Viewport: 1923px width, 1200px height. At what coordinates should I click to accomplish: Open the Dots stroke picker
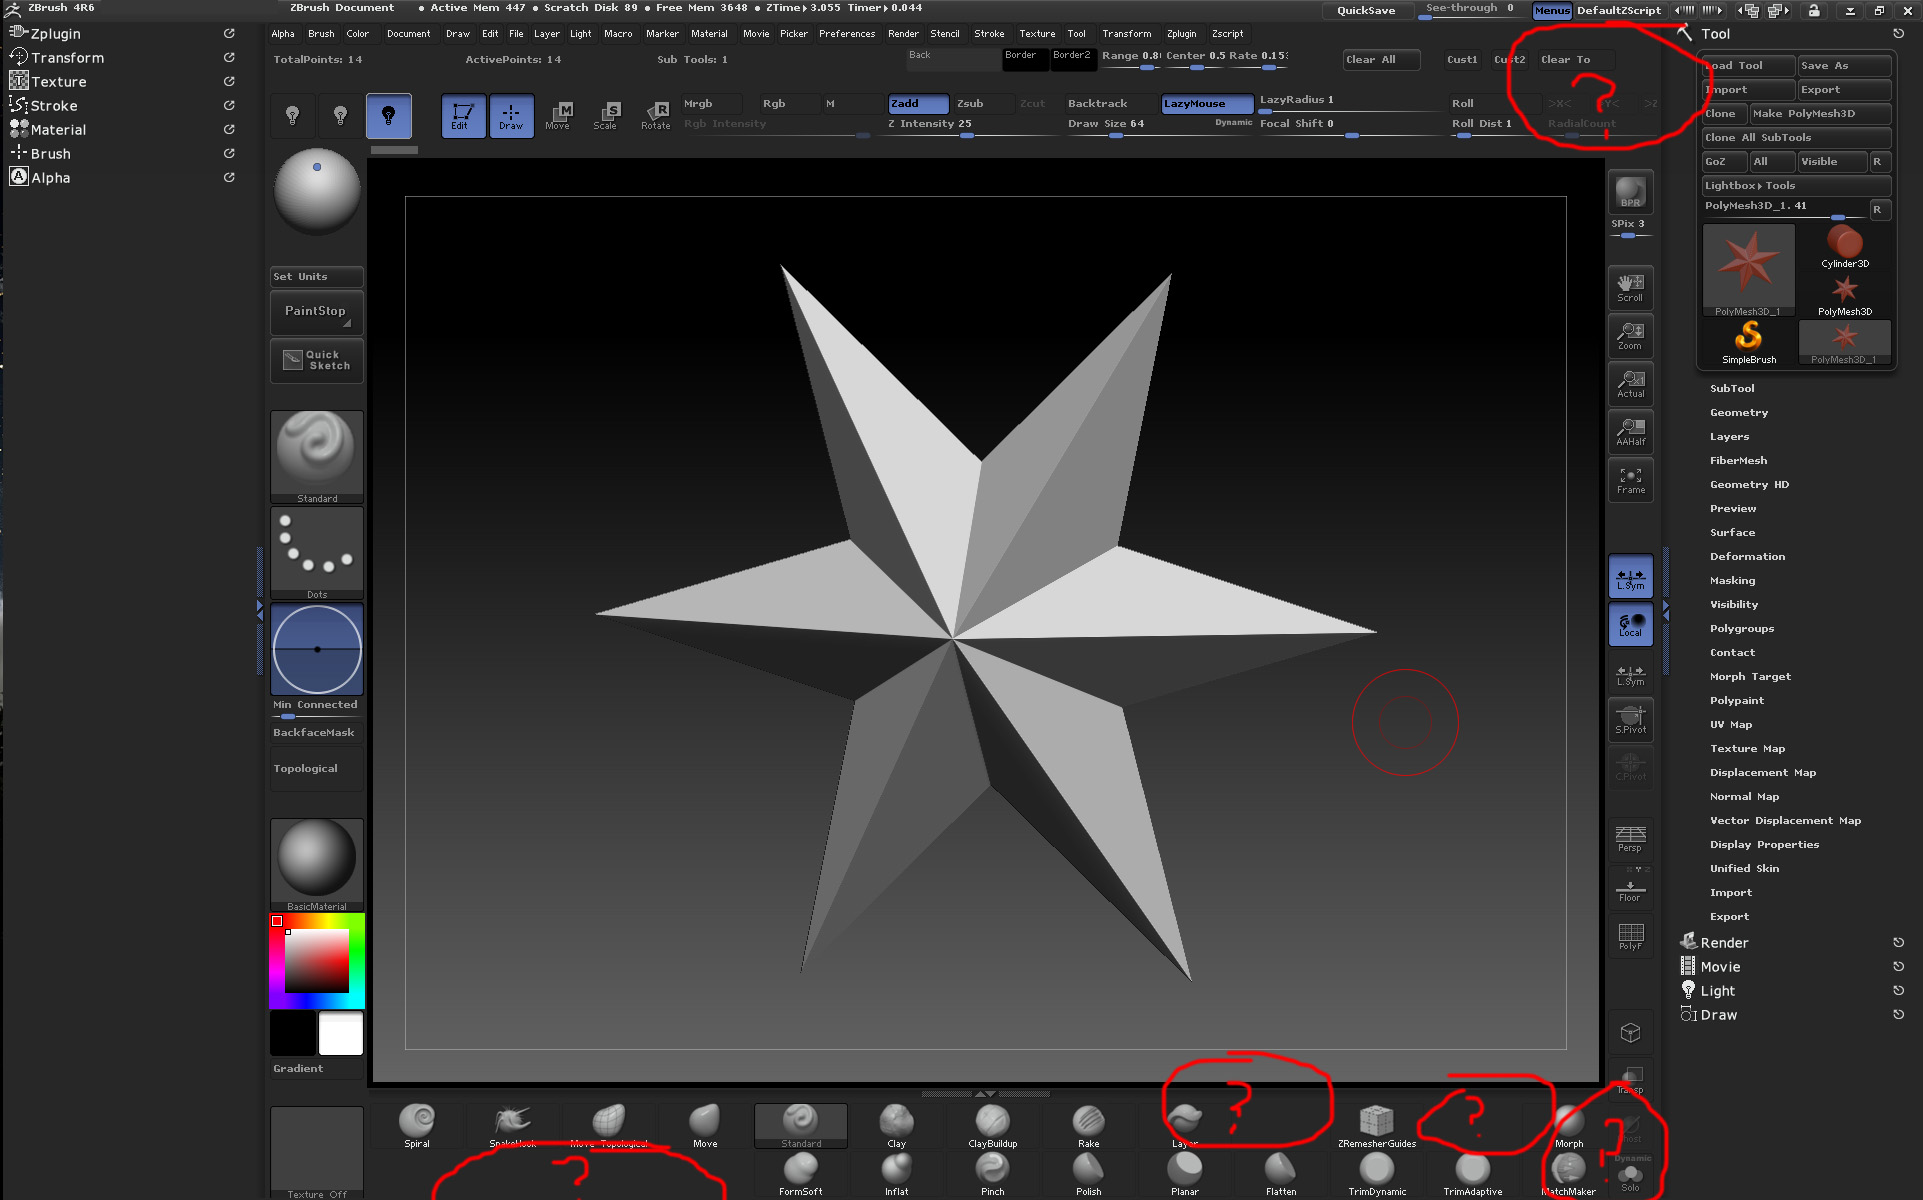tap(317, 552)
